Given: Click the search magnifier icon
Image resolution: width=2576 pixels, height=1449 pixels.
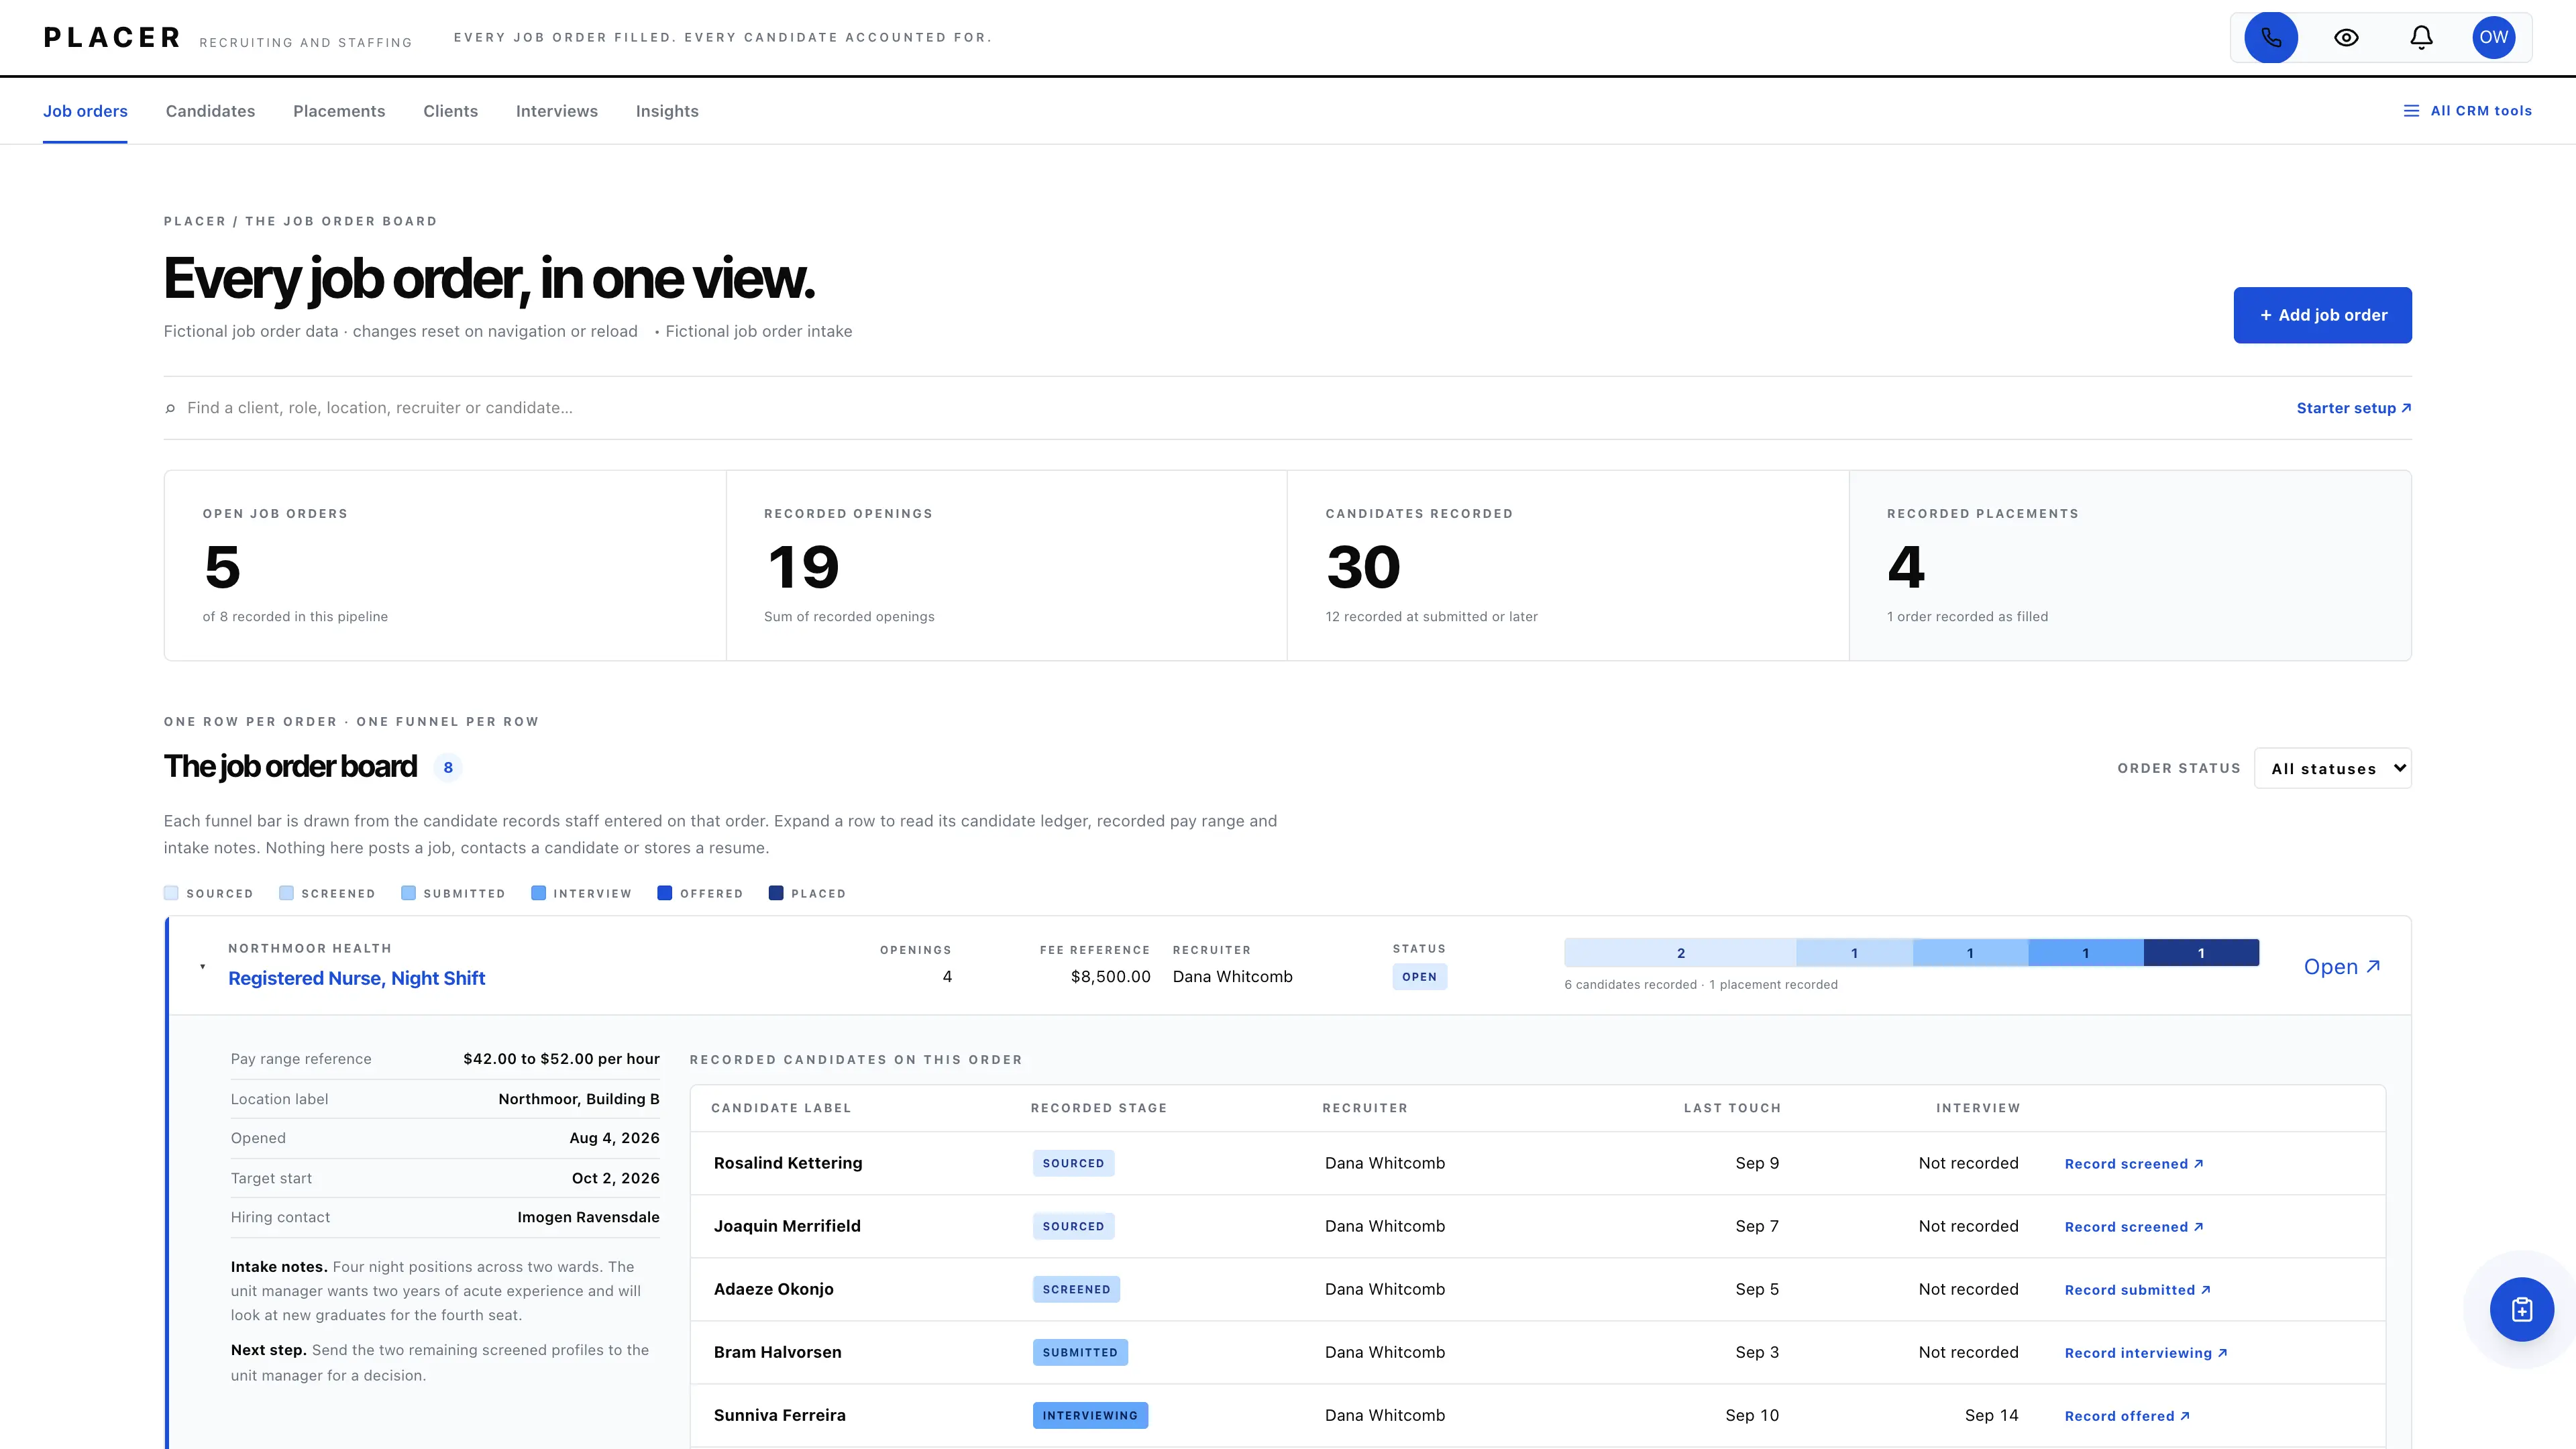Looking at the screenshot, I should pos(170,408).
